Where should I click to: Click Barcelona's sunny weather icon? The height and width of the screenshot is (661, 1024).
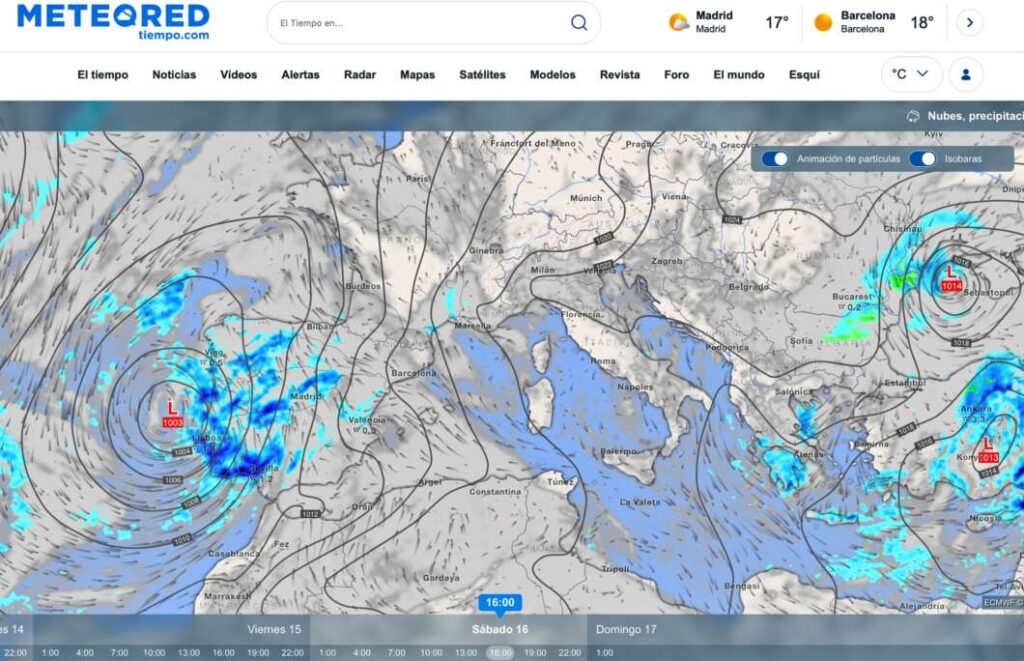click(x=823, y=22)
